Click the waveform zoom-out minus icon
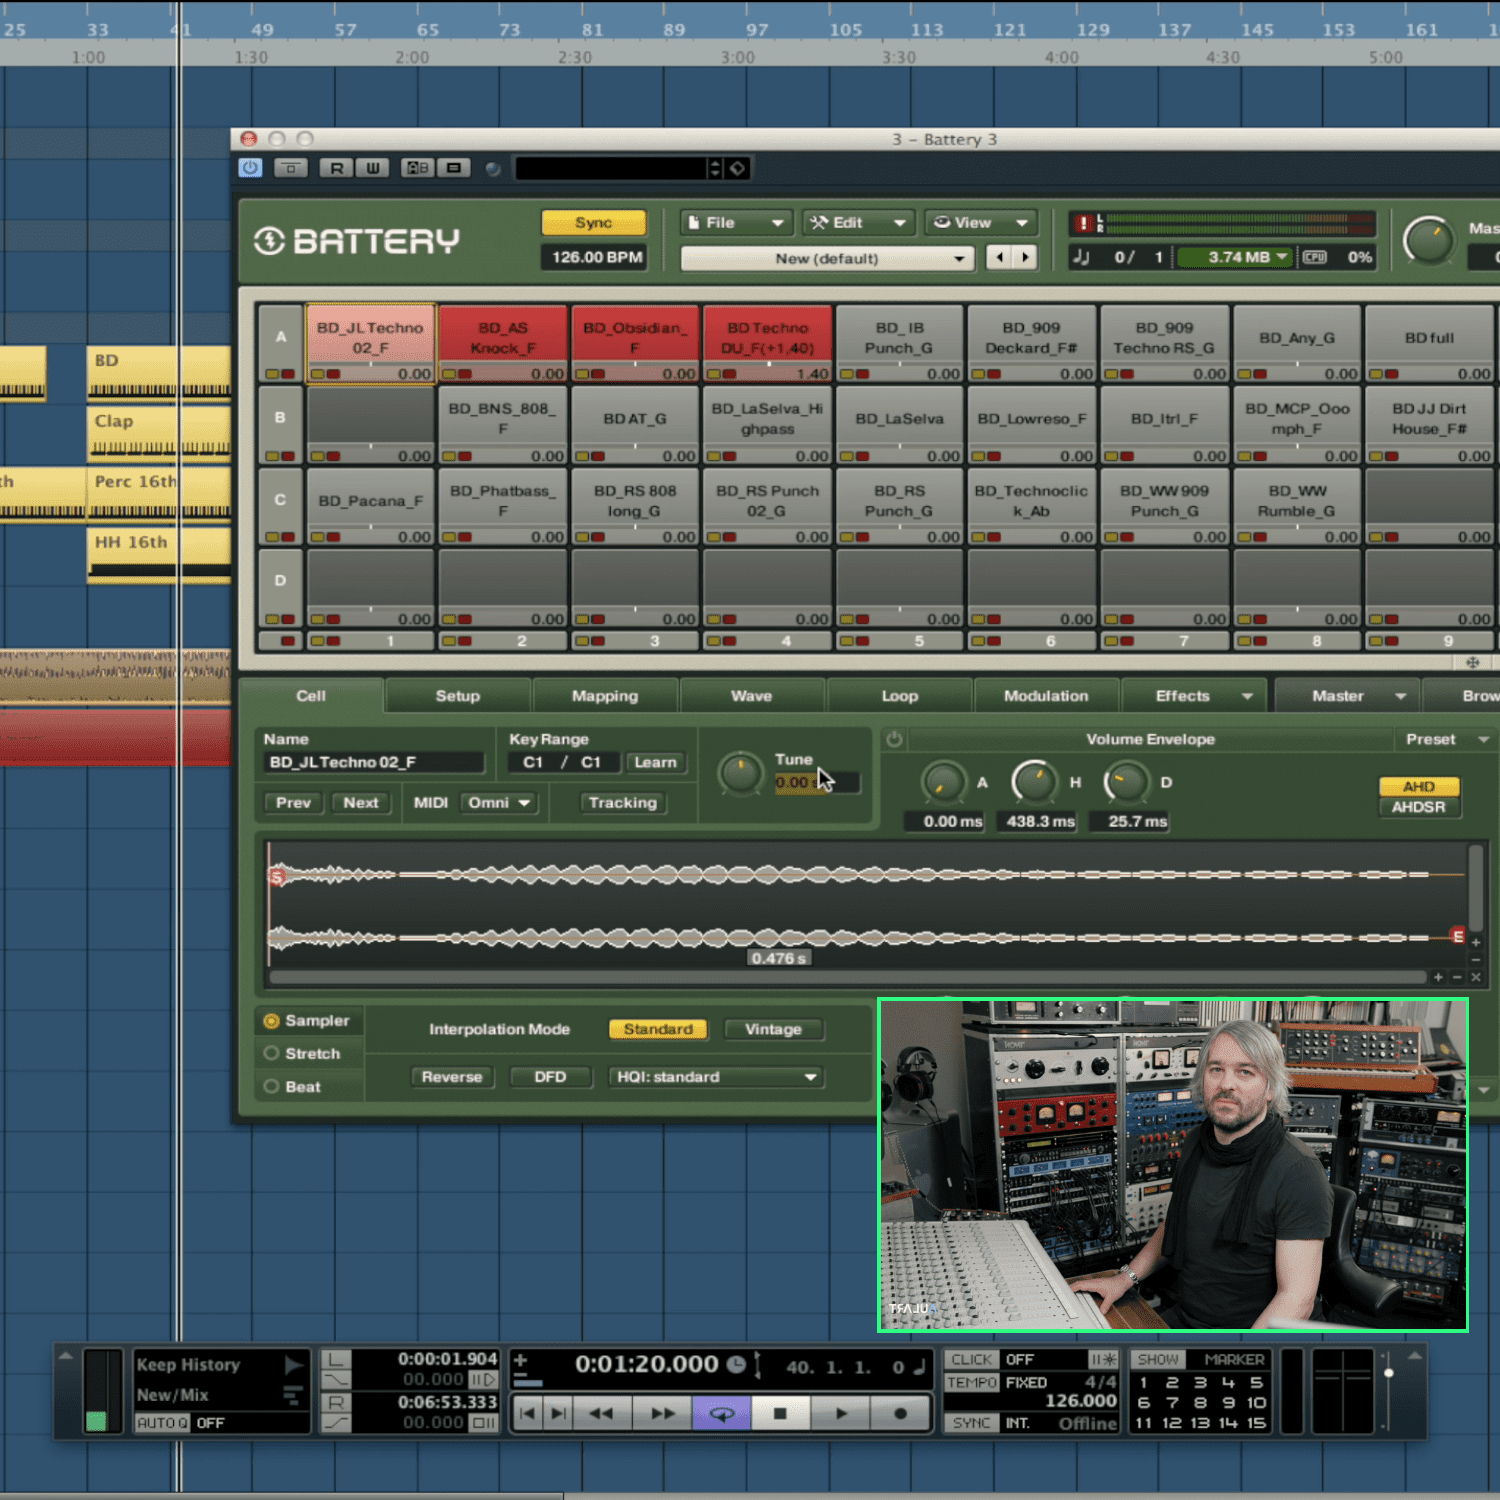 click(1457, 977)
